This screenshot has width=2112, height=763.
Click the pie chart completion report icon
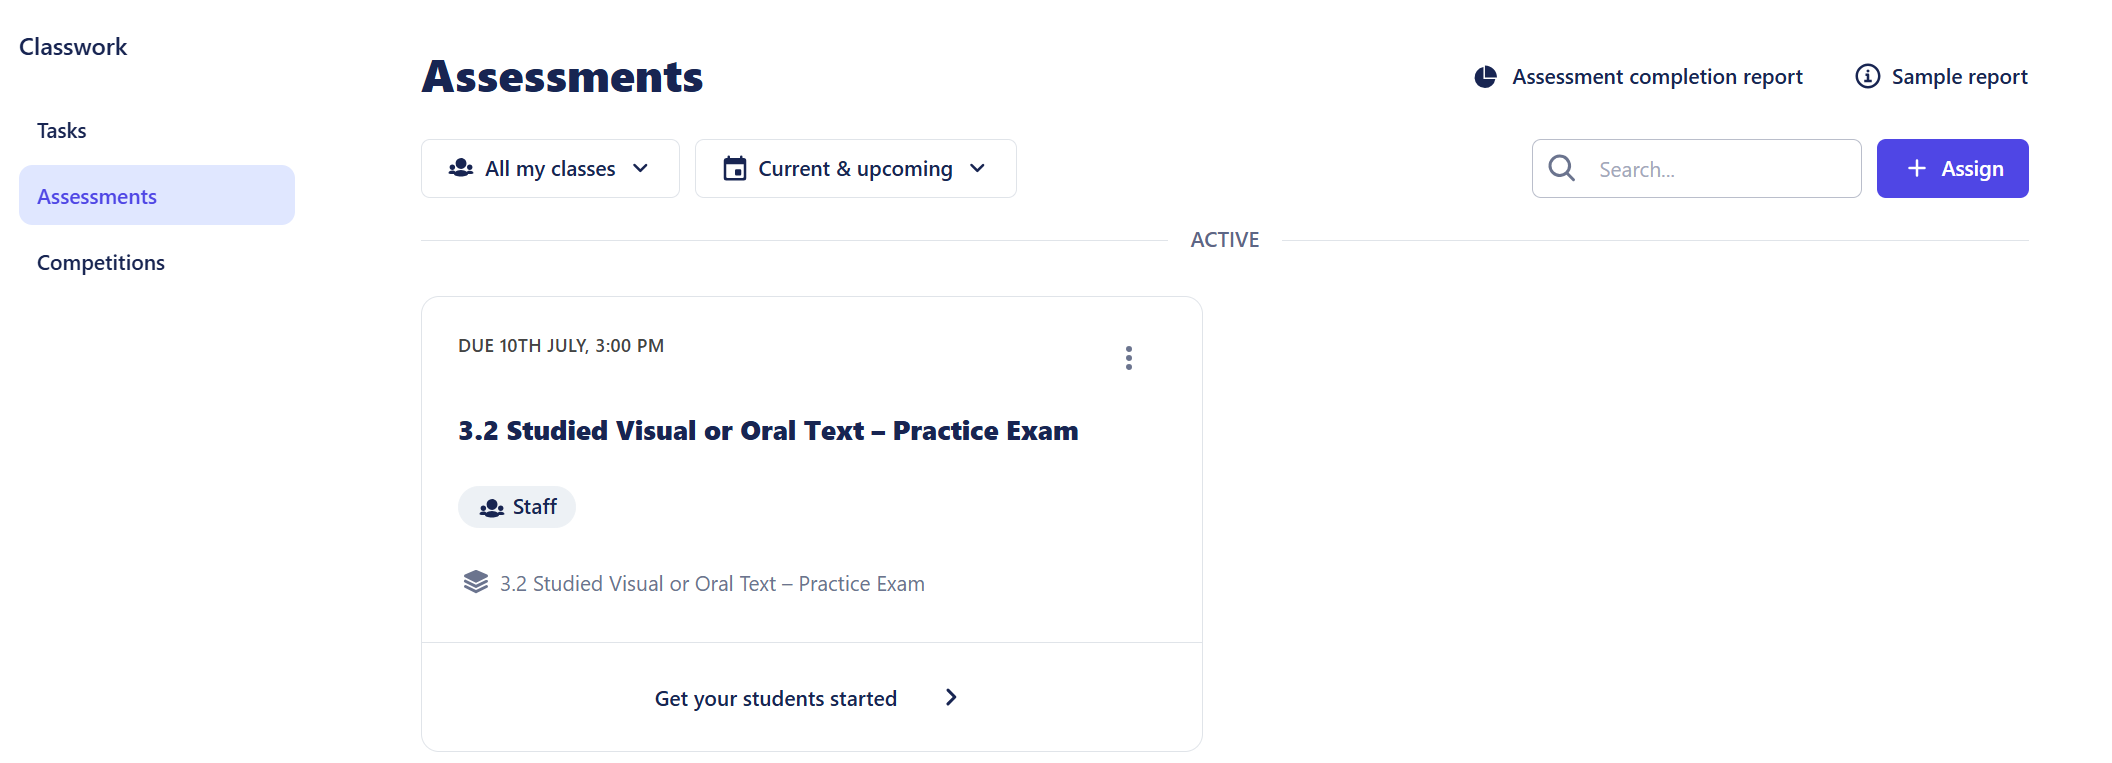coord(1485,77)
